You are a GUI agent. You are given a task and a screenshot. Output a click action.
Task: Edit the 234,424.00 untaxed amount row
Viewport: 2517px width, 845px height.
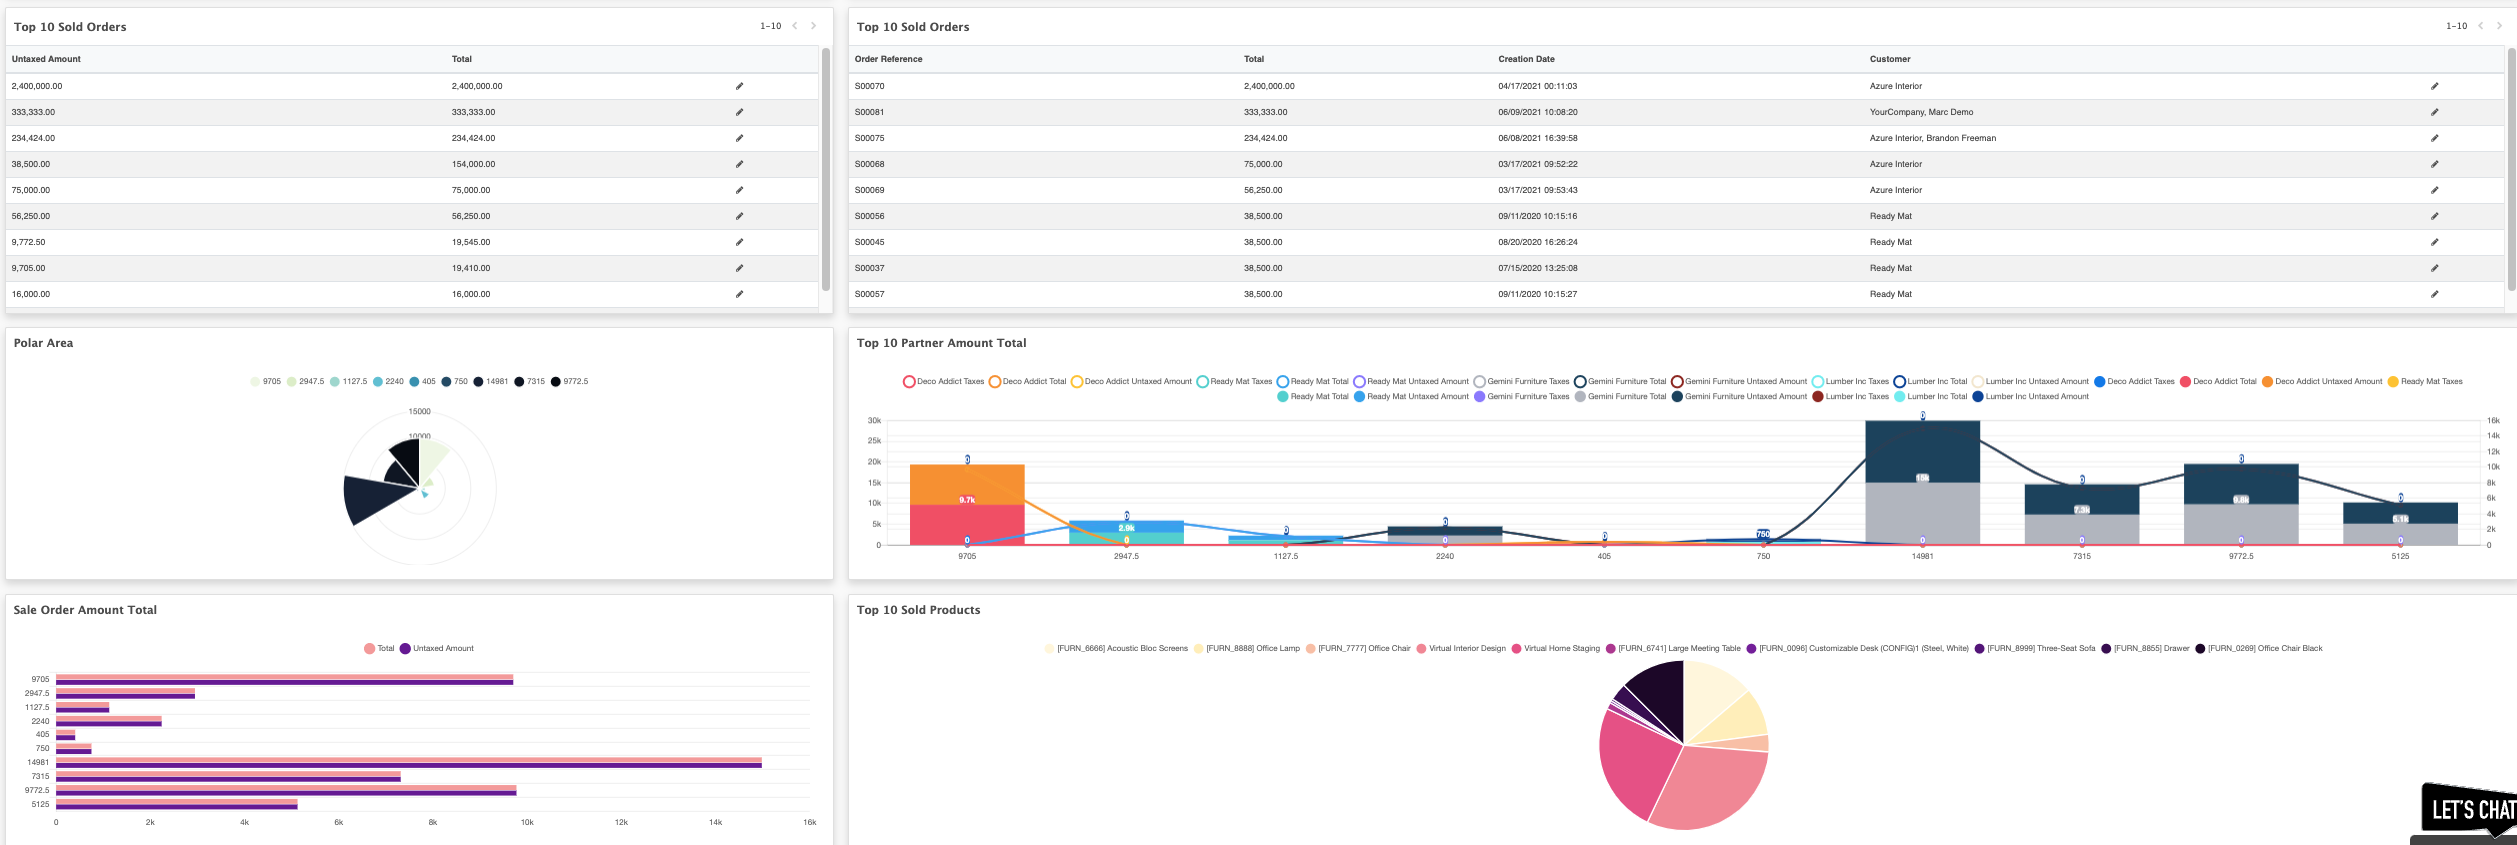[739, 138]
